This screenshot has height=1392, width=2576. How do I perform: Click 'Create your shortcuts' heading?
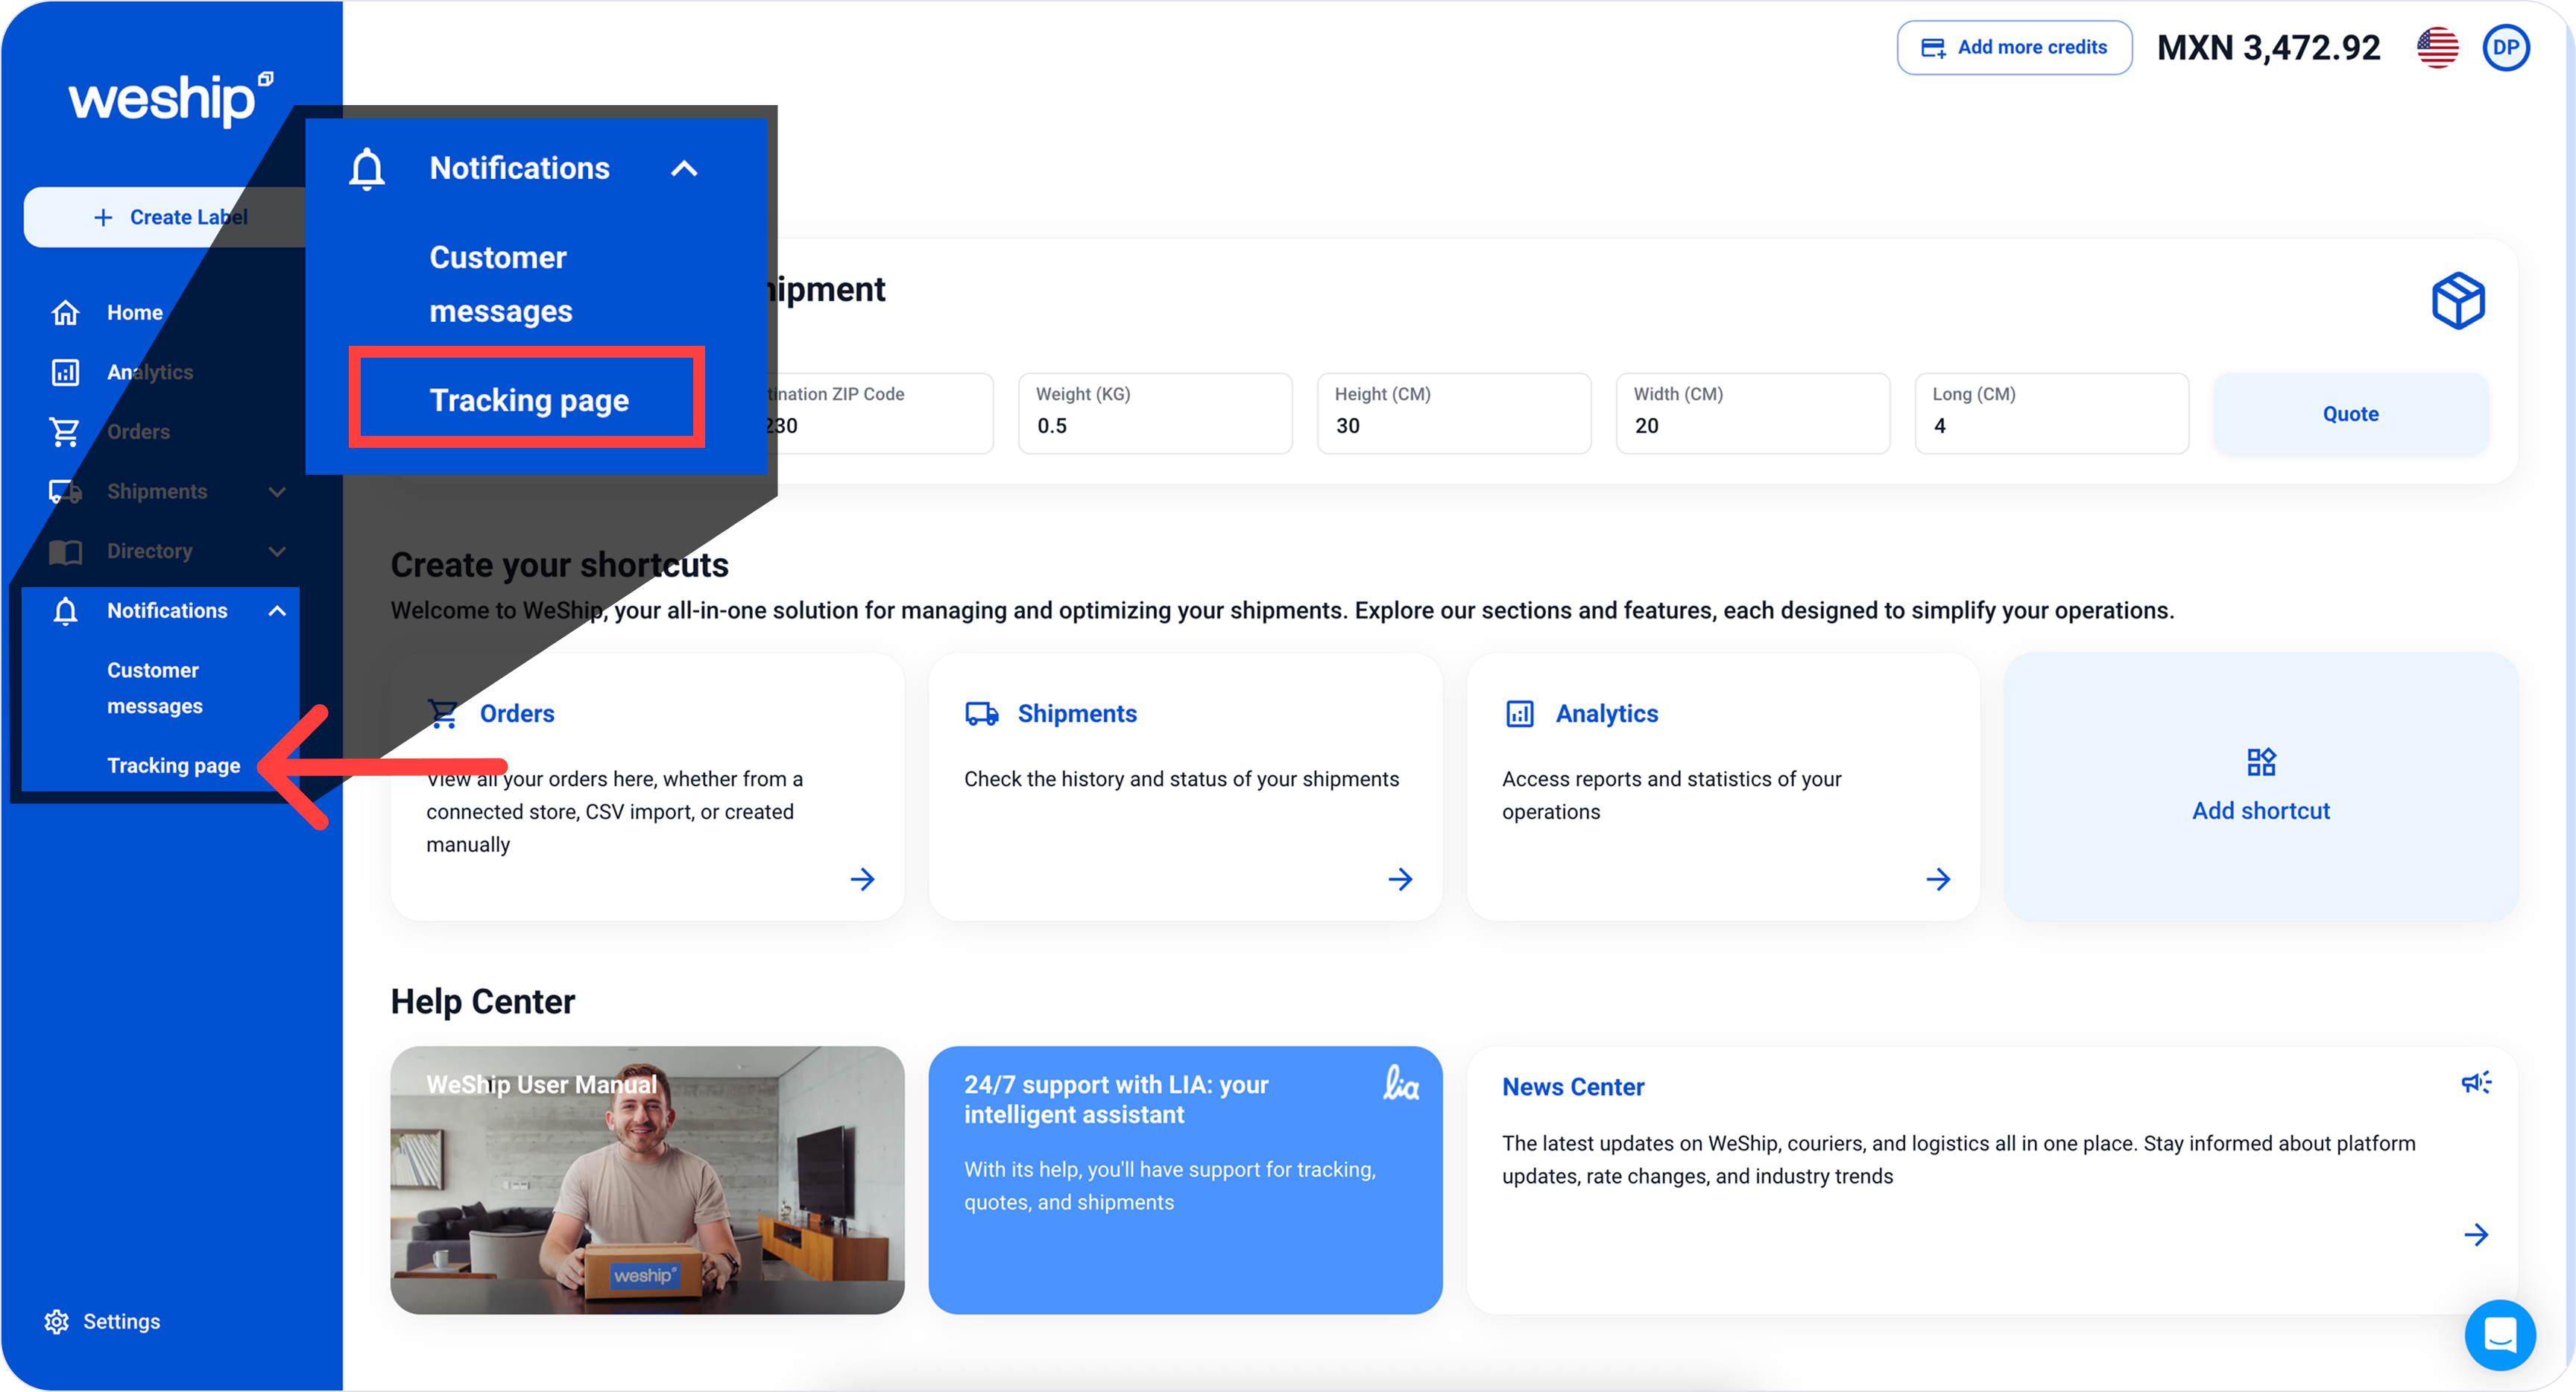(559, 565)
